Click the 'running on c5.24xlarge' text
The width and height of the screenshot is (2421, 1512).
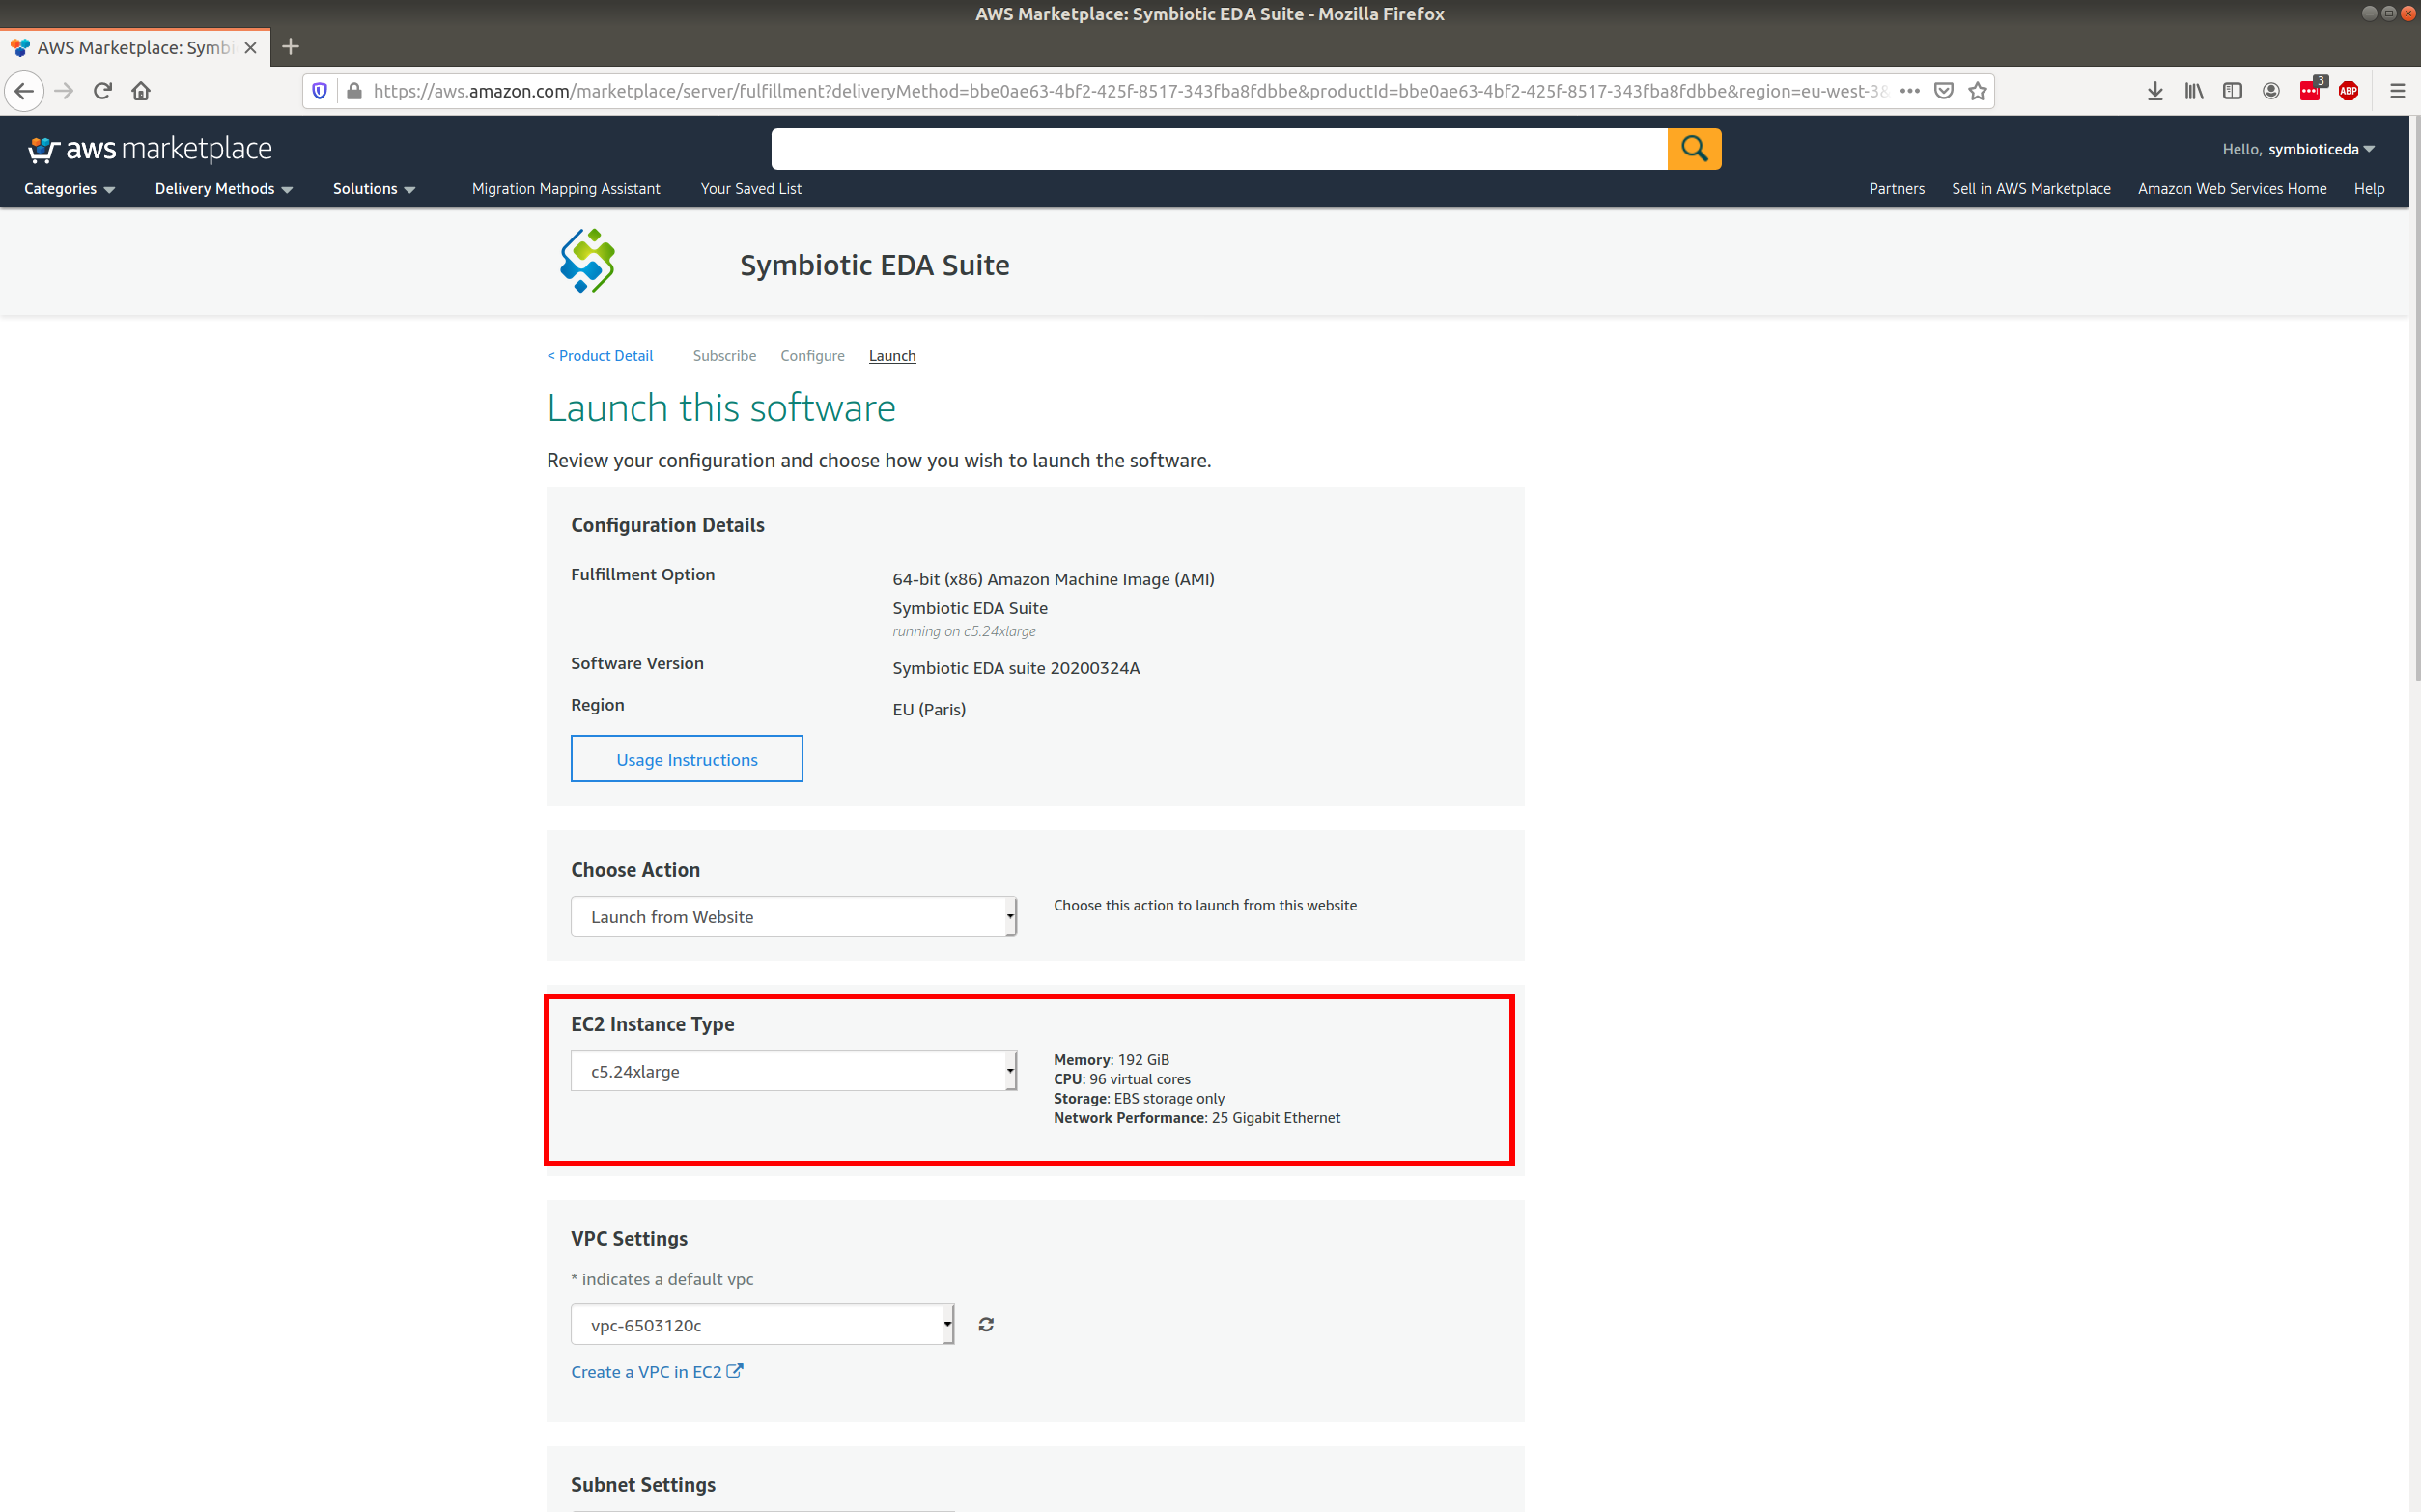pos(964,631)
